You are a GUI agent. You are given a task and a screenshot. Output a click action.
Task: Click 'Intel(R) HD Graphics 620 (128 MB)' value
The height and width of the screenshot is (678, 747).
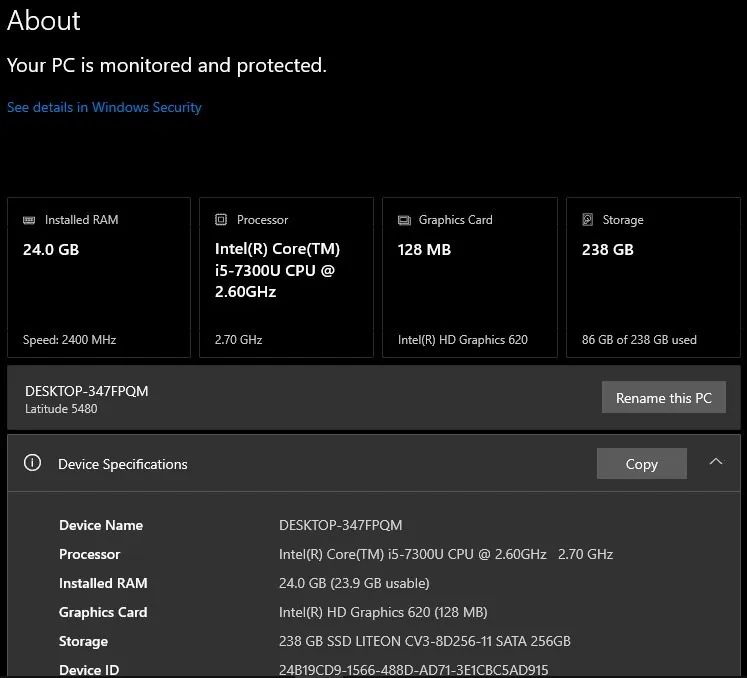383,612
